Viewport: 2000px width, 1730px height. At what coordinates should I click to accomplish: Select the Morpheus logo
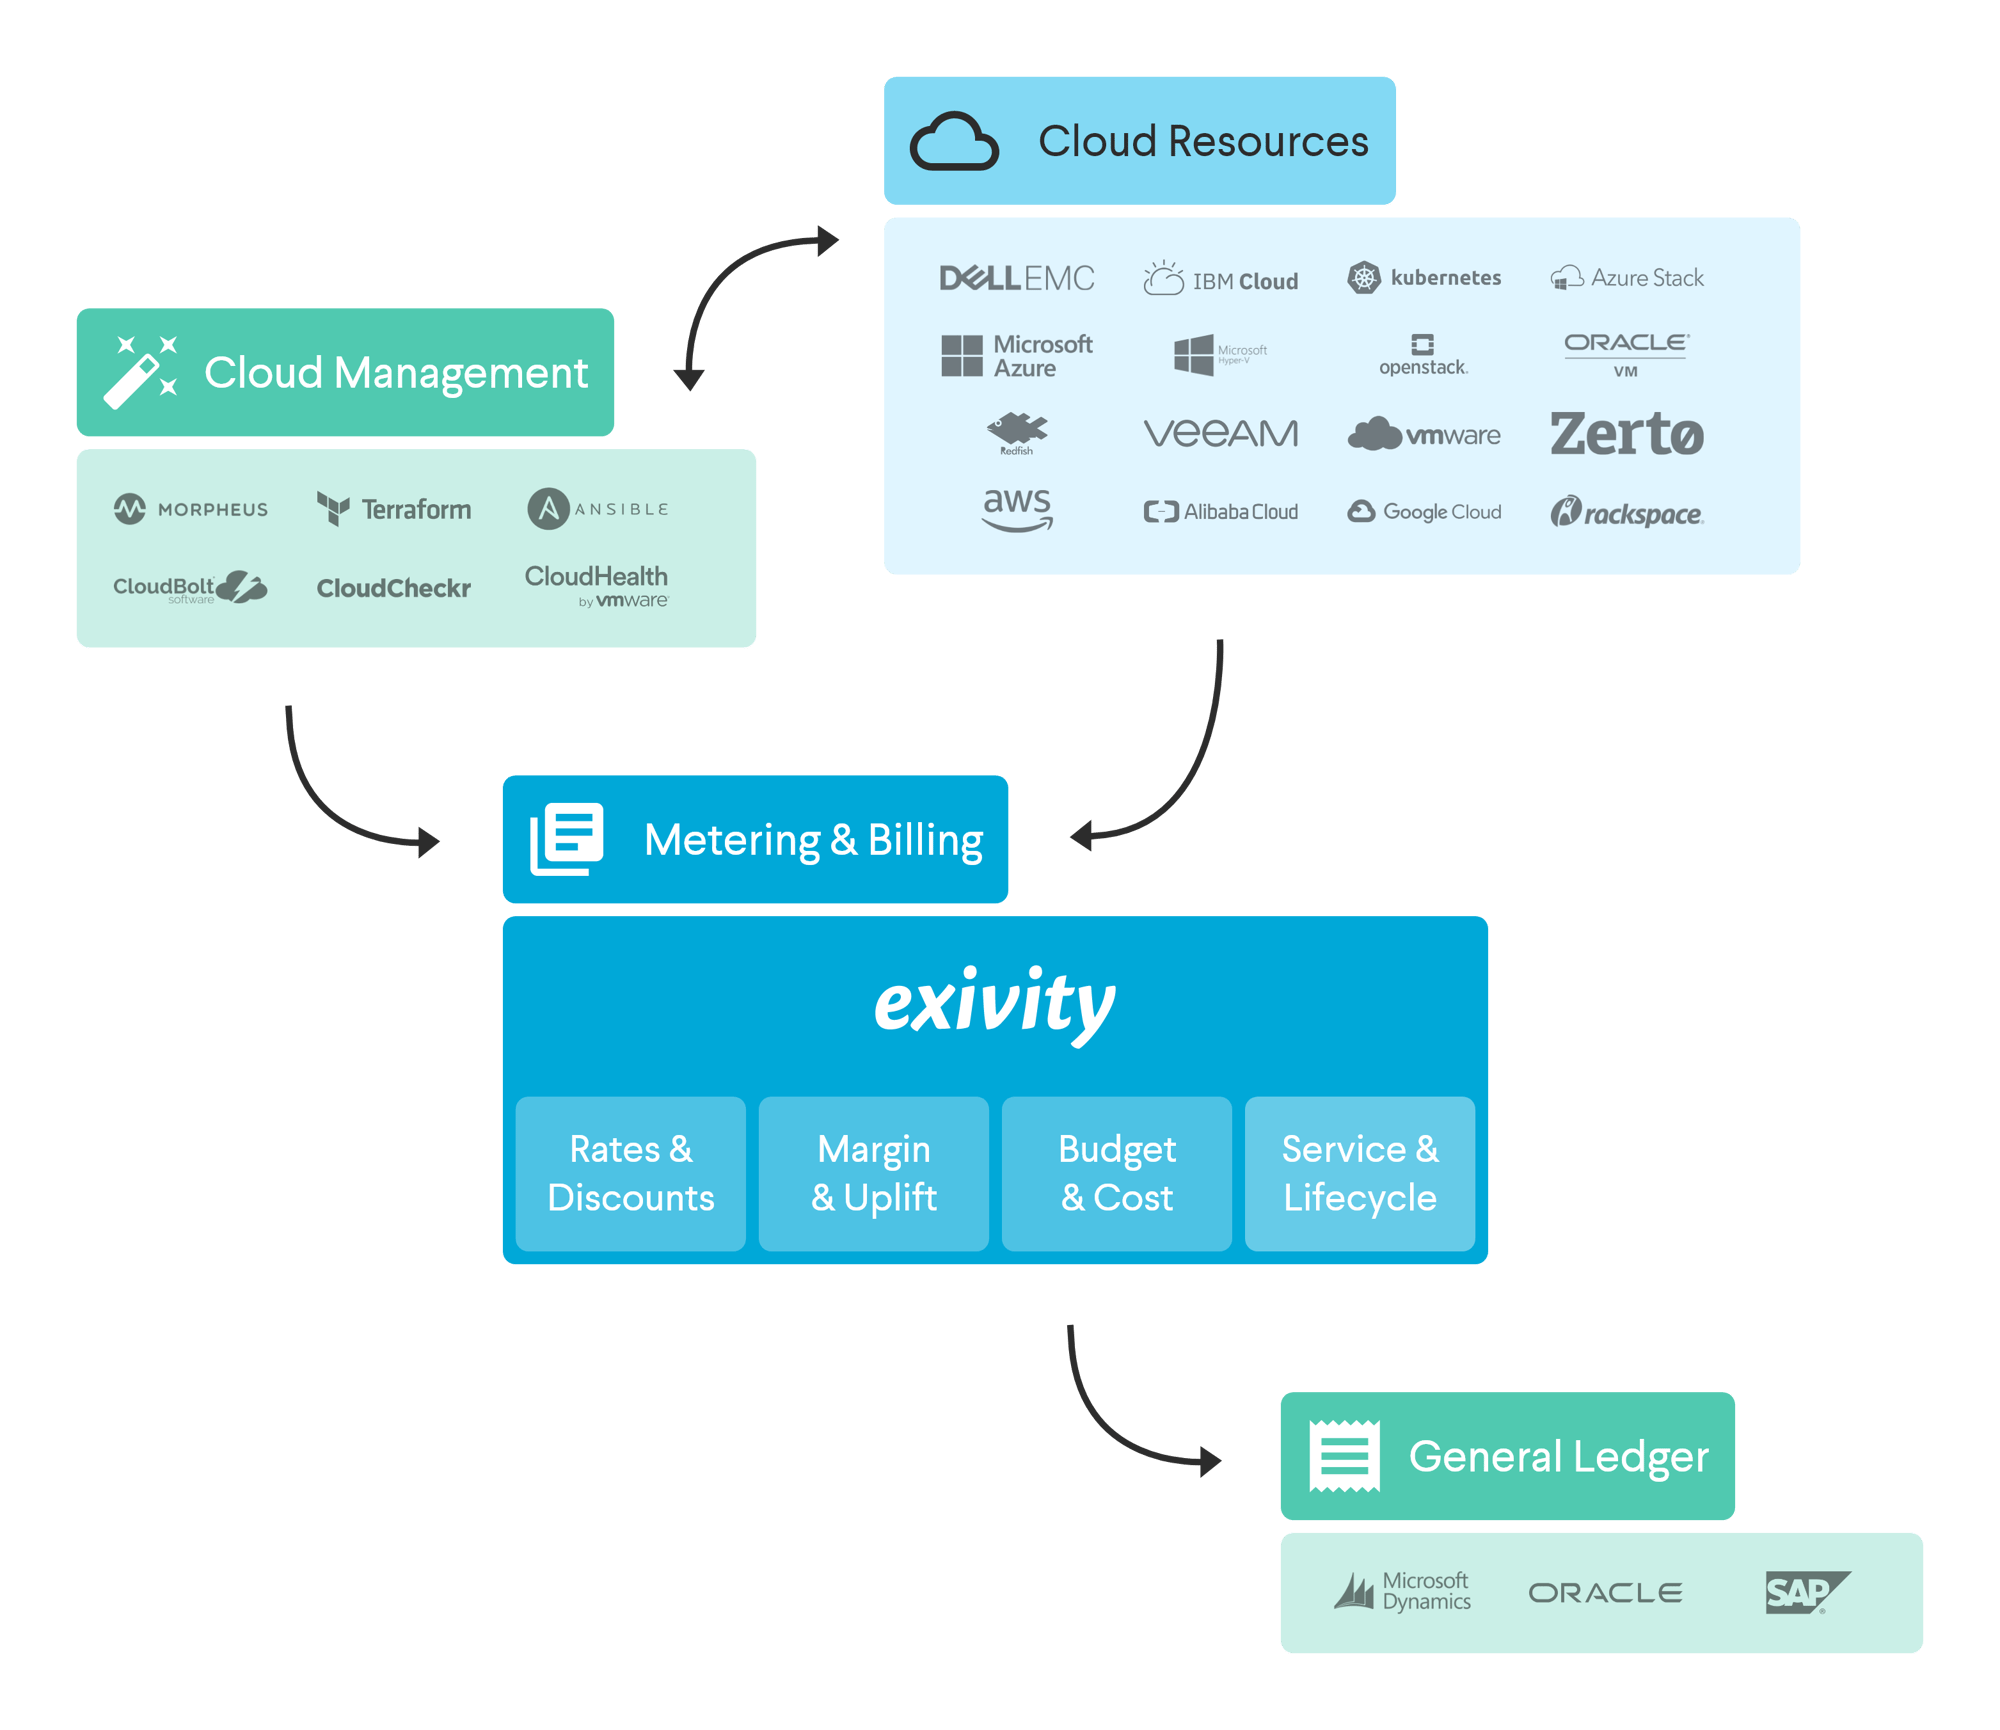tap(190, 509)
